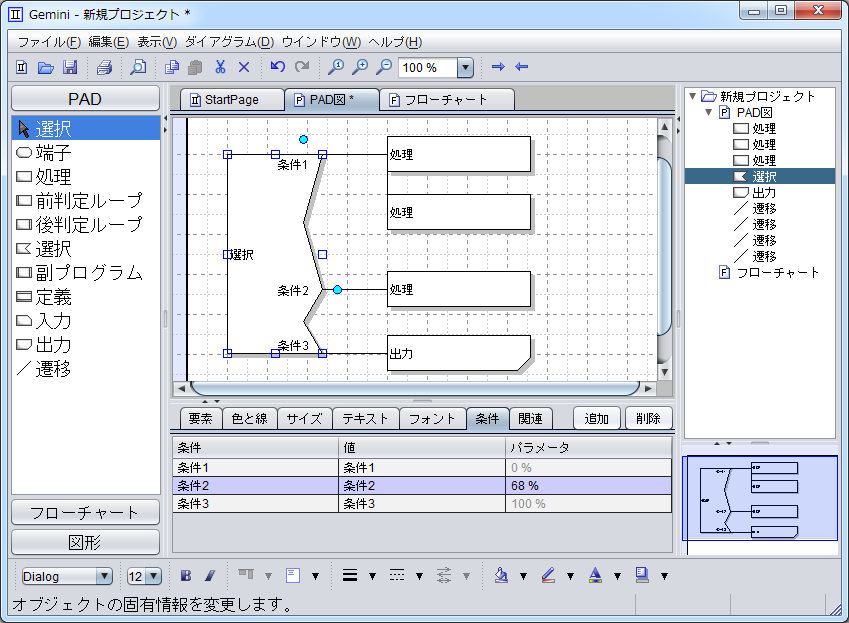Click the 削除 button
This screenshot has height=623, width=849.
point(648,418)
